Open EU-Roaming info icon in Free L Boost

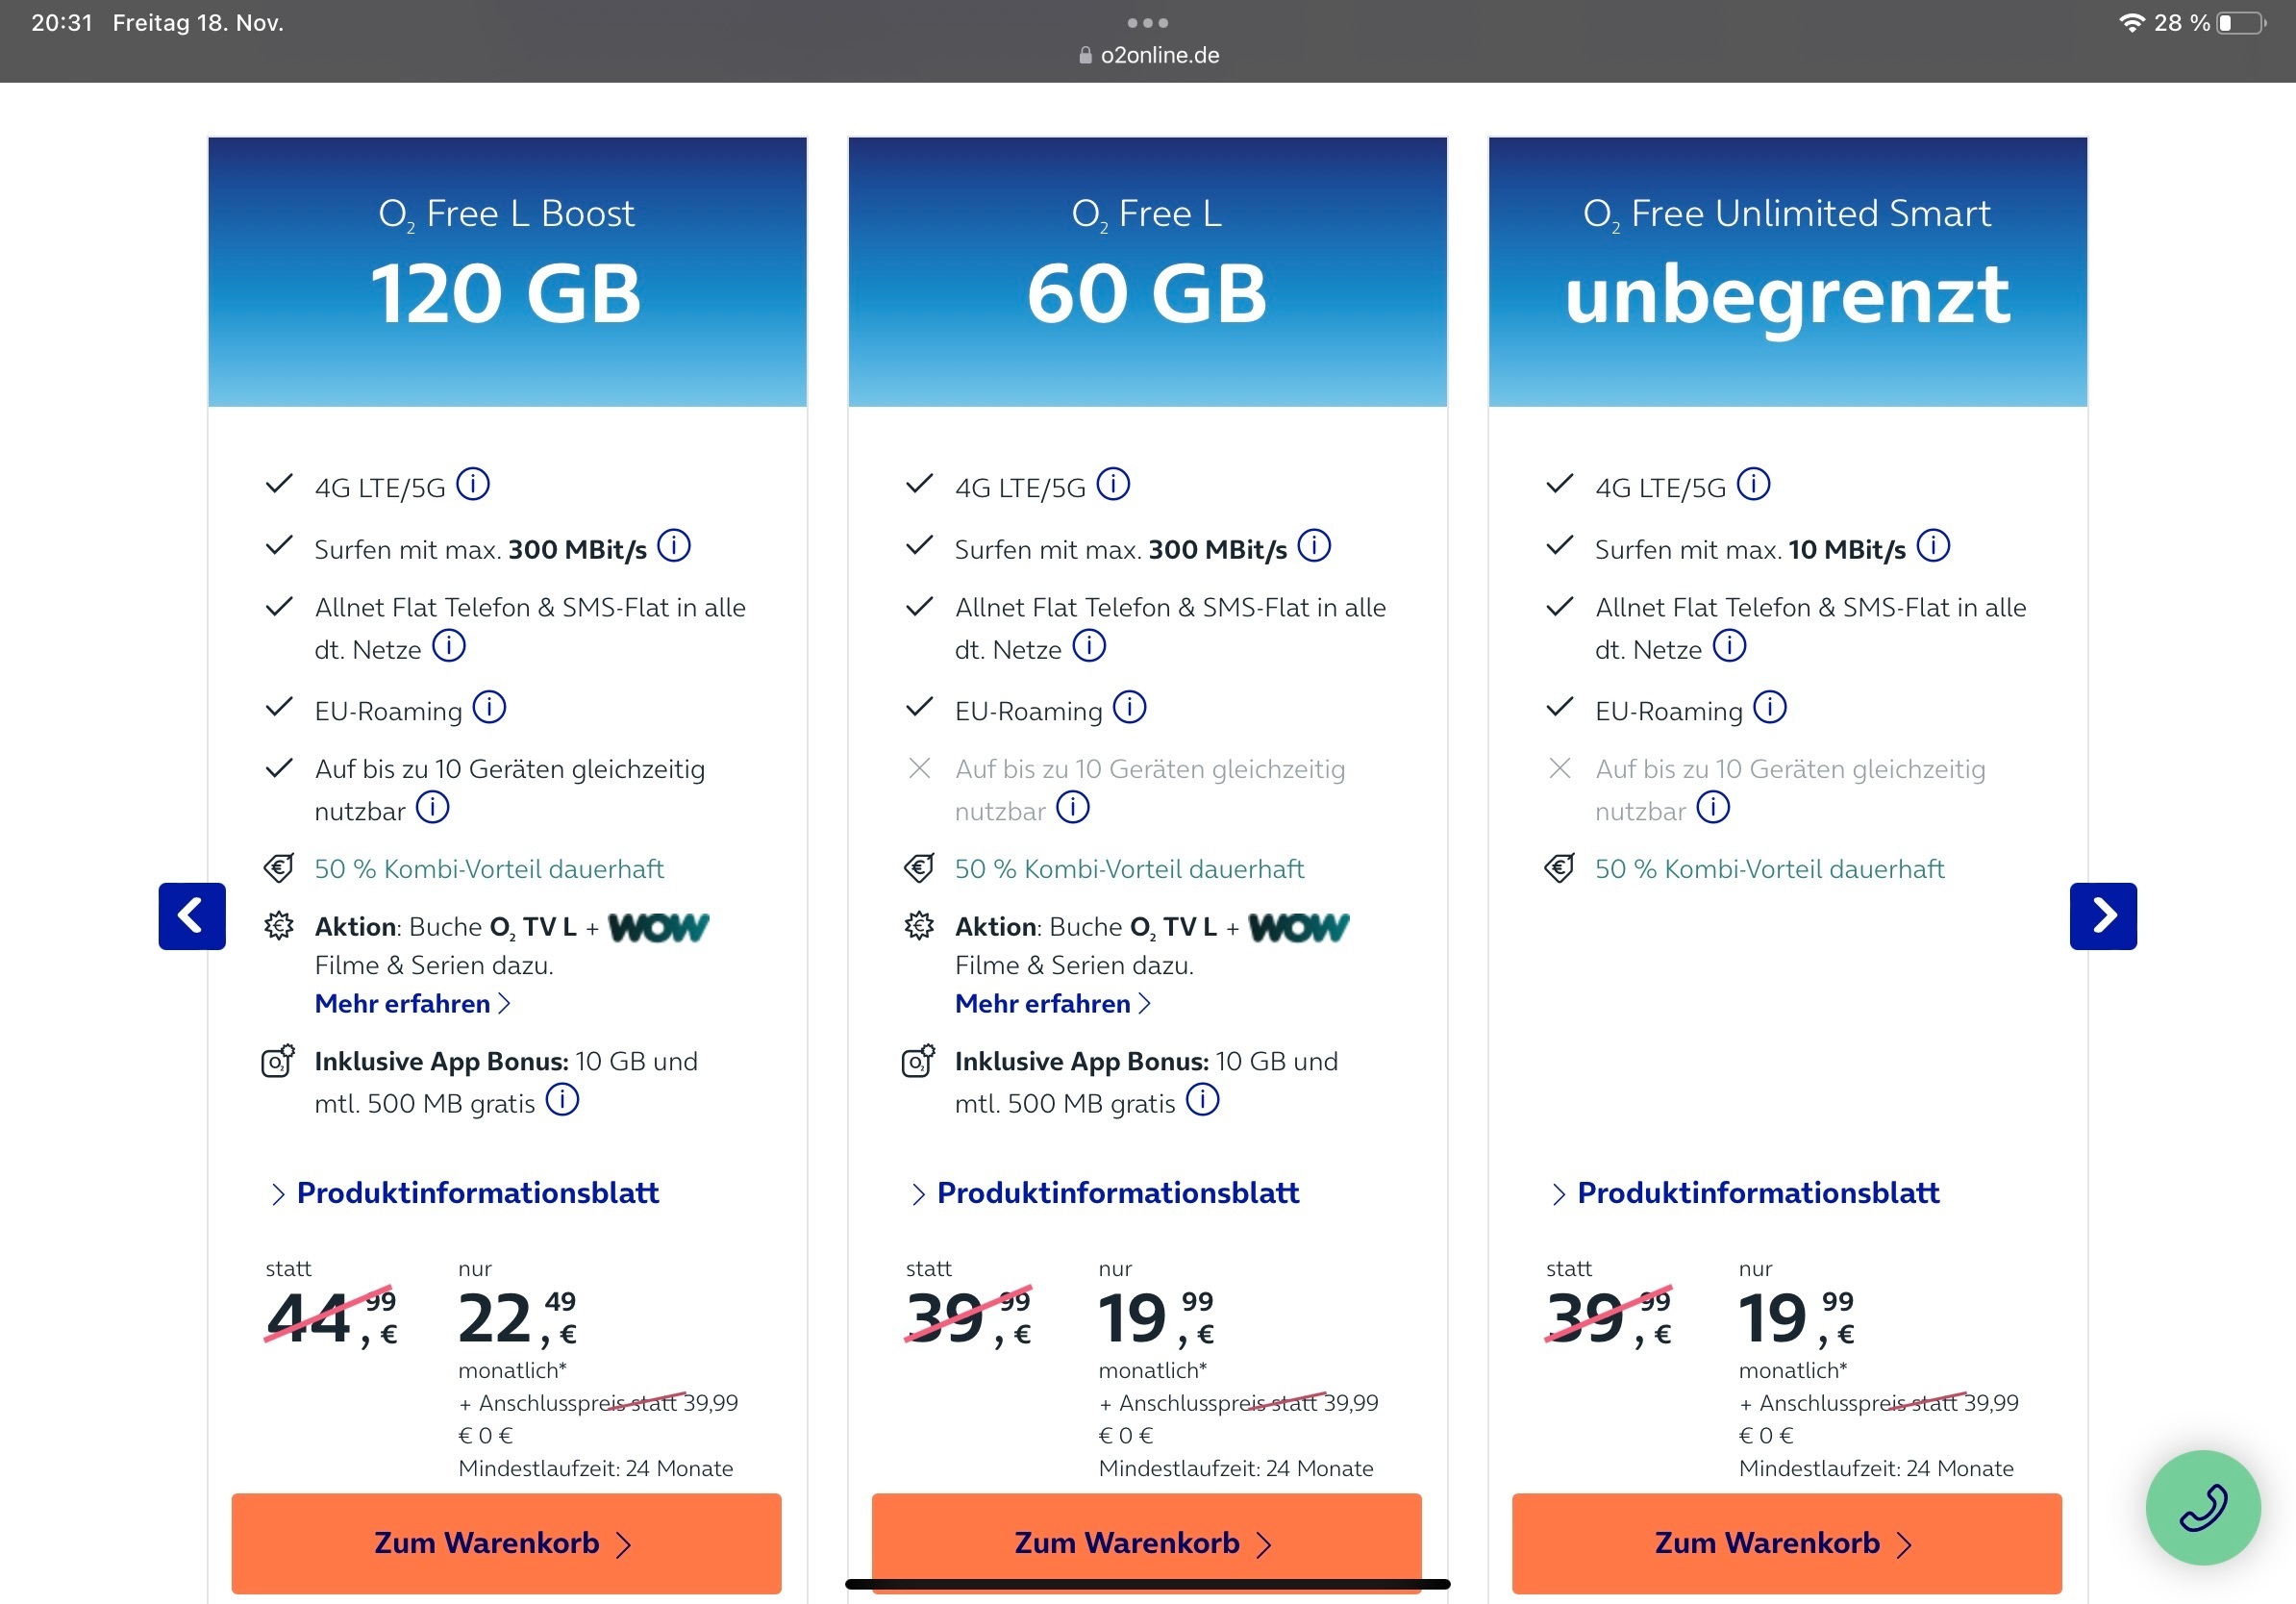[489, 708]
